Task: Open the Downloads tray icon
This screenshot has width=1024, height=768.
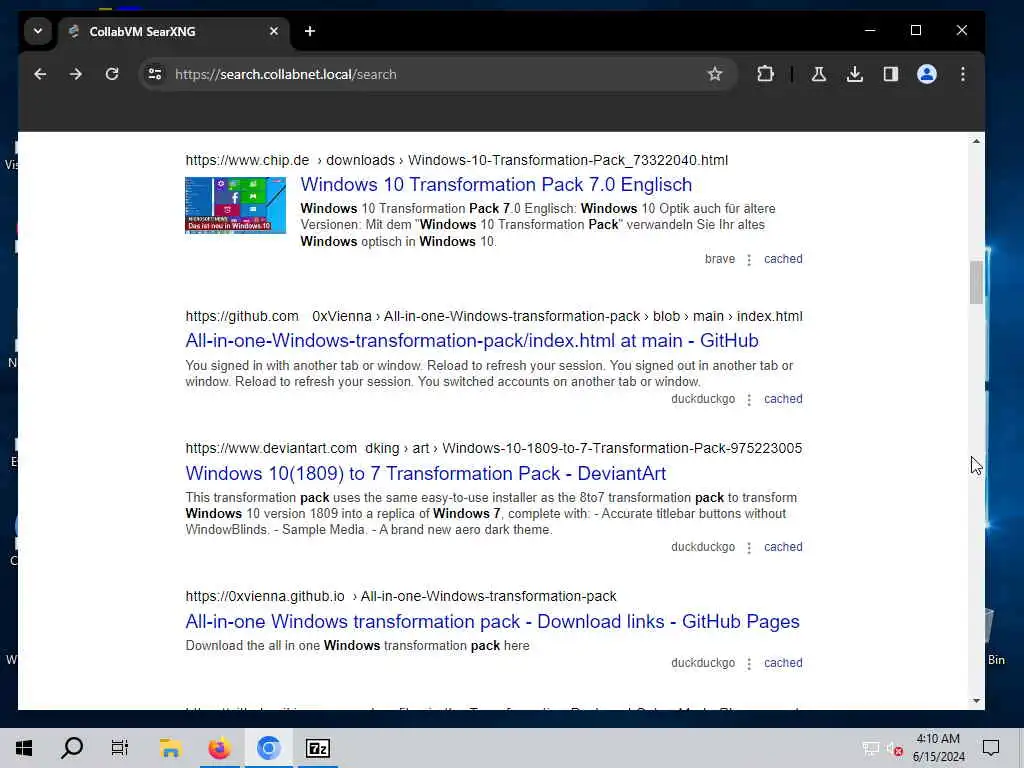Action: (x=854, y=74)
